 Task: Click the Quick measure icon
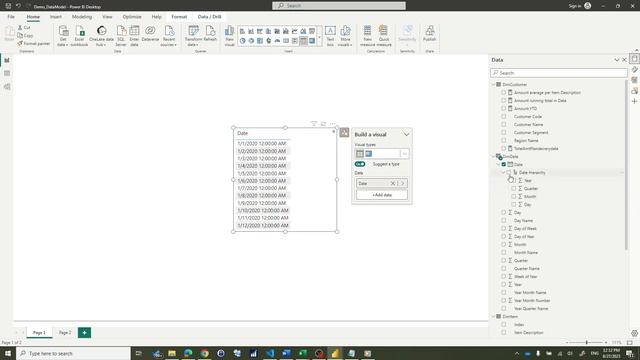click(x=384, y=36)
